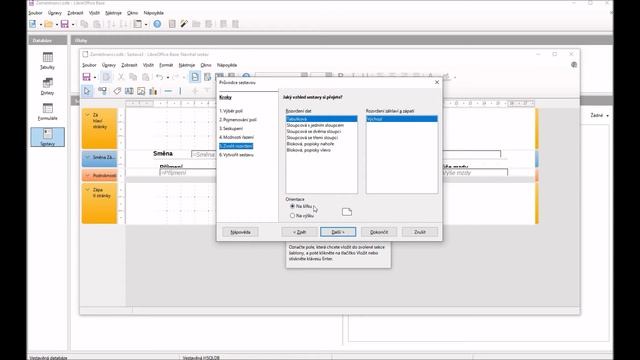This screenshot has height=360, width=640.
Task: Select Sloupcová se dvěma sloupci layout
Action: point(322,131)
